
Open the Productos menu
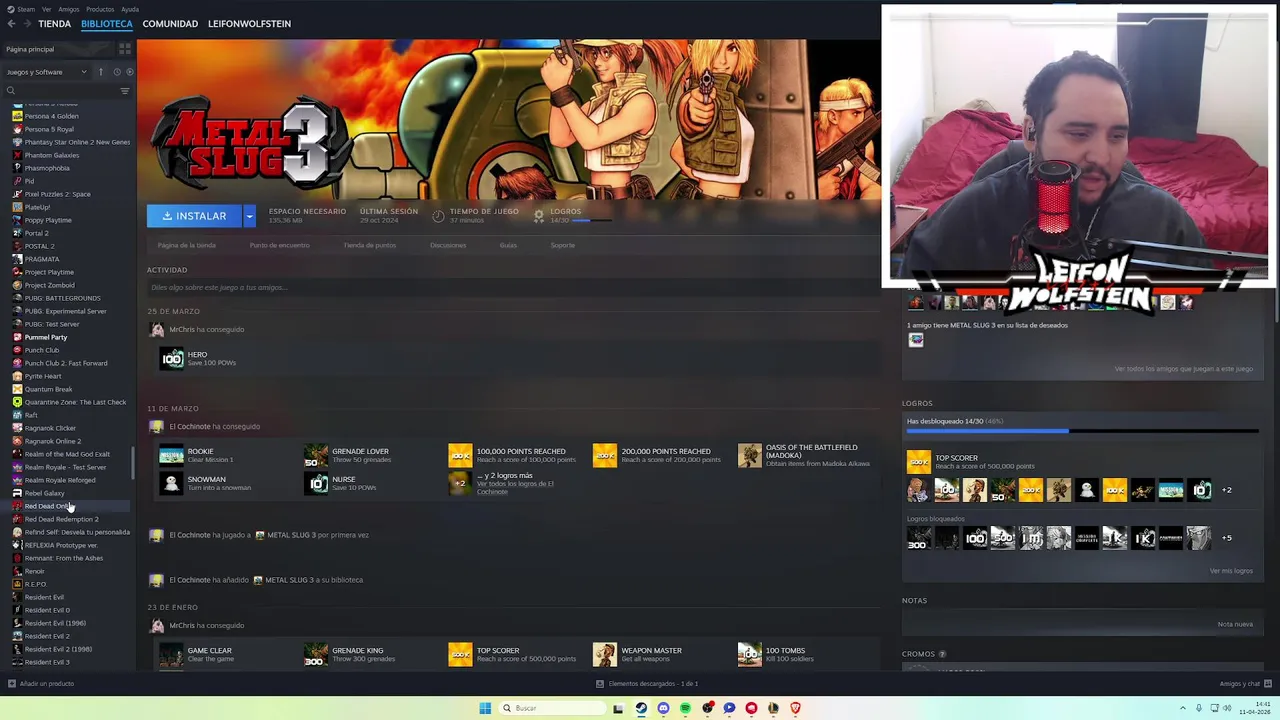(100, 9)
